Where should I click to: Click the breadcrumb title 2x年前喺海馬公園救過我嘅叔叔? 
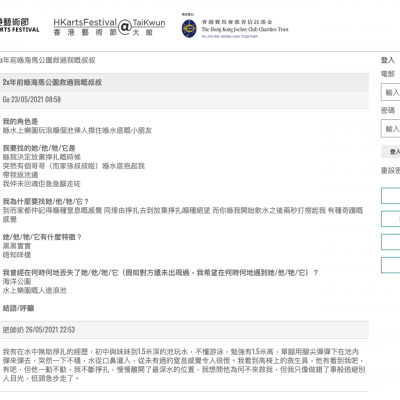coord(47,60)
